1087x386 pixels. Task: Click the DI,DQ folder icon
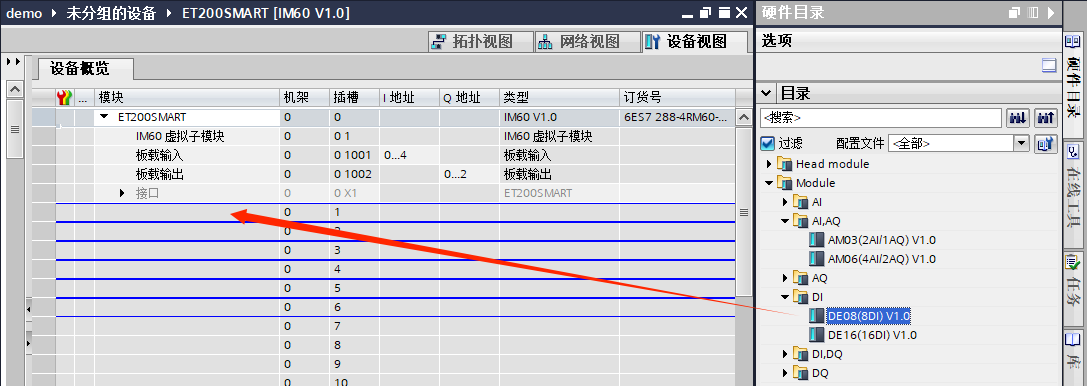[x=801, y=354]
